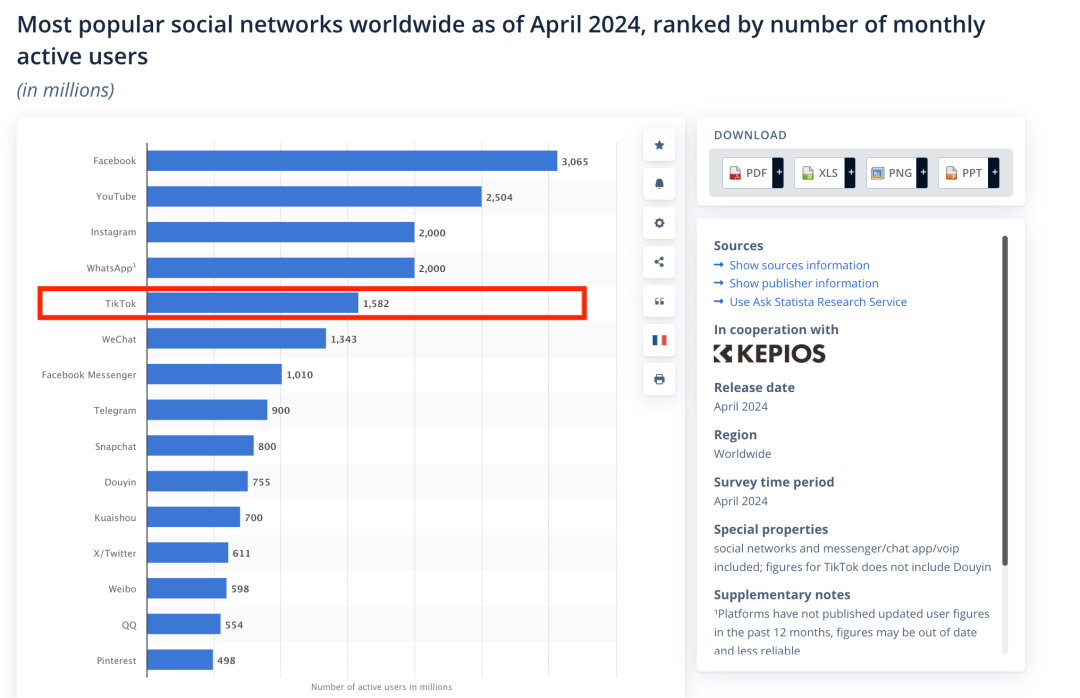Screen dimensions: 1080x698
Task: Click the Facebook Messenger bar
Action: pyautogui.click(x=214, y=374)
